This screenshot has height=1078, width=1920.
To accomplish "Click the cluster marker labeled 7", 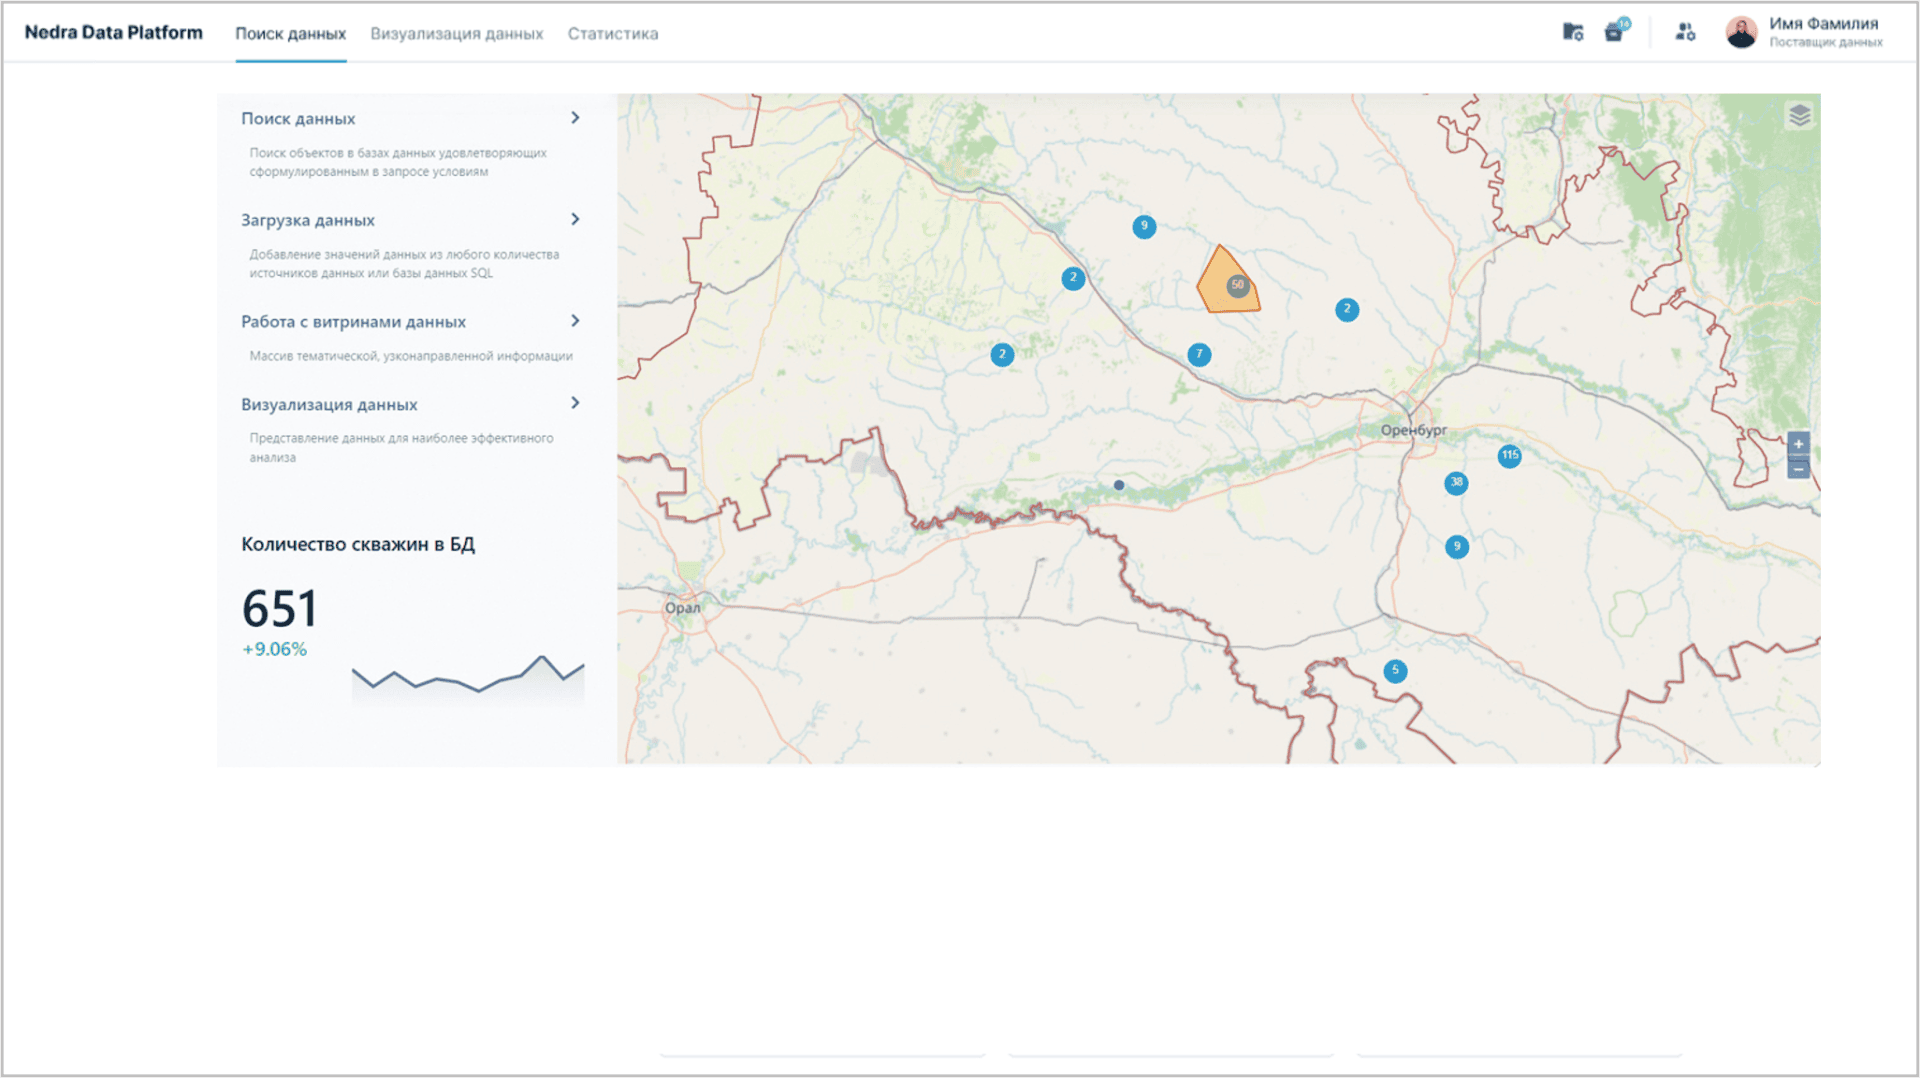I will [x=1199, y=354].
